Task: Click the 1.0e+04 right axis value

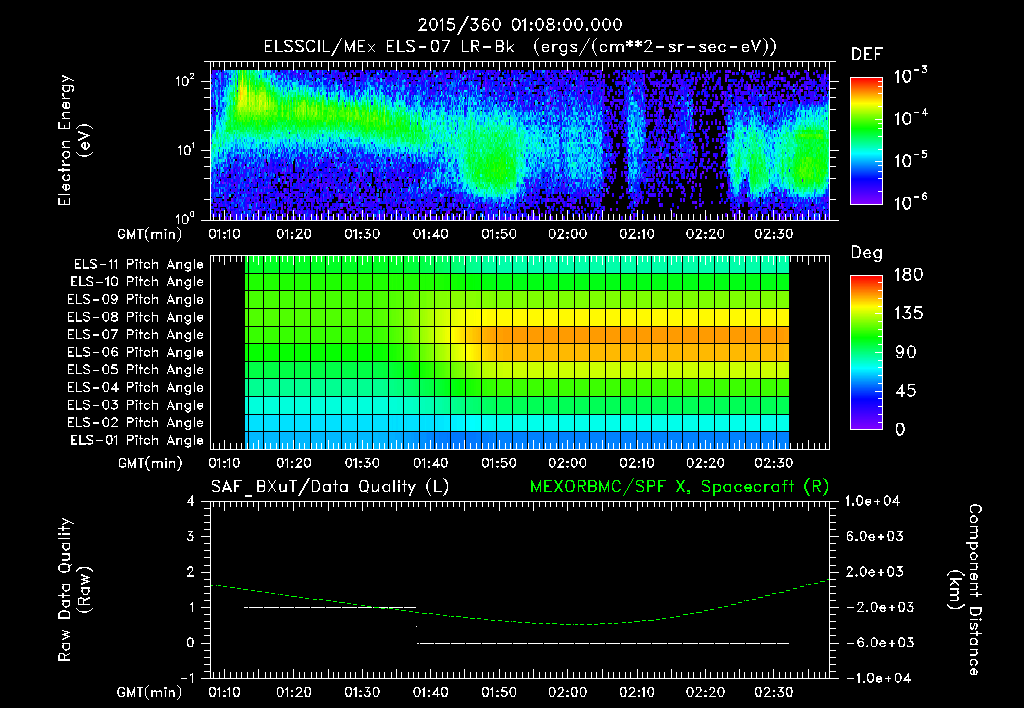Action: (x=872, y=501)
